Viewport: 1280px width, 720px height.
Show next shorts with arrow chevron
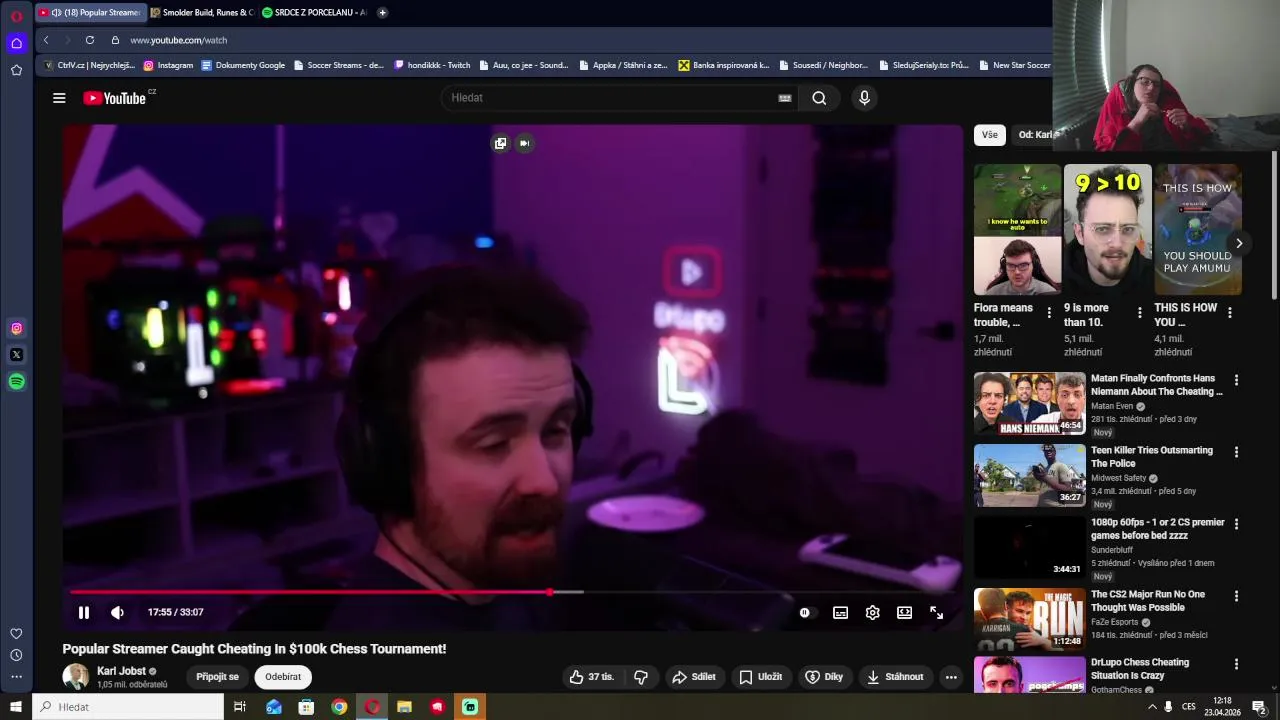(x=1239, y=243)
